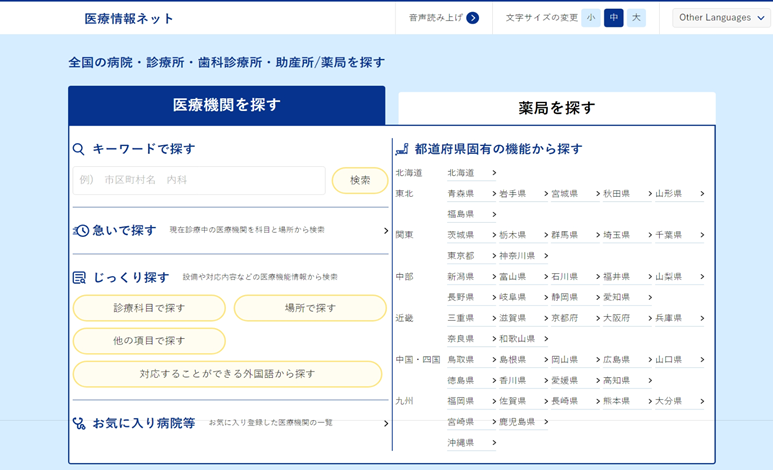The height and width of the screenshot is (470, 773).
Task: Click the 場所で探す button
Action: click(x=310, y=308)
